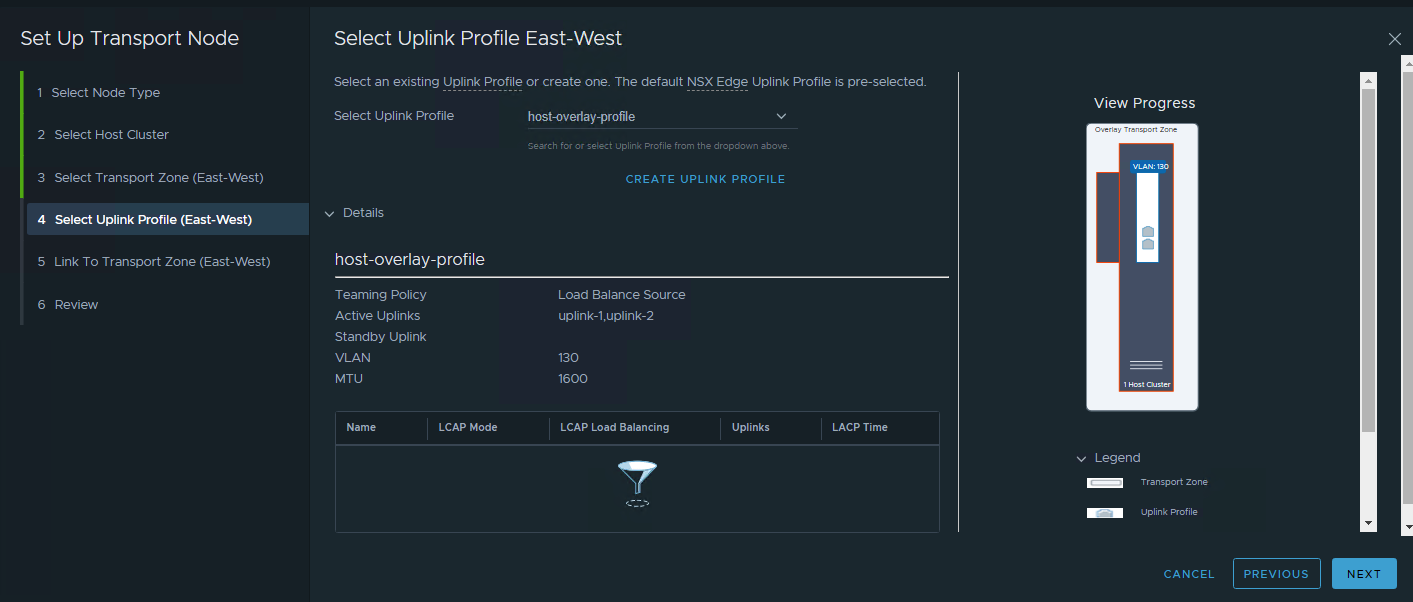Image resolution: width=1413 pixels, height=602 pixels.
Task: Click the scroll up arrow in progress panel
Action: [1368, 80]
